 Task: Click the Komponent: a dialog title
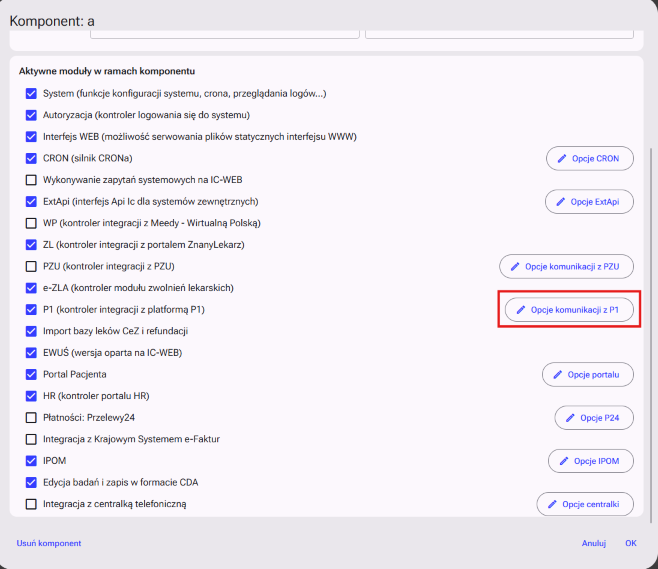(52, 21)
